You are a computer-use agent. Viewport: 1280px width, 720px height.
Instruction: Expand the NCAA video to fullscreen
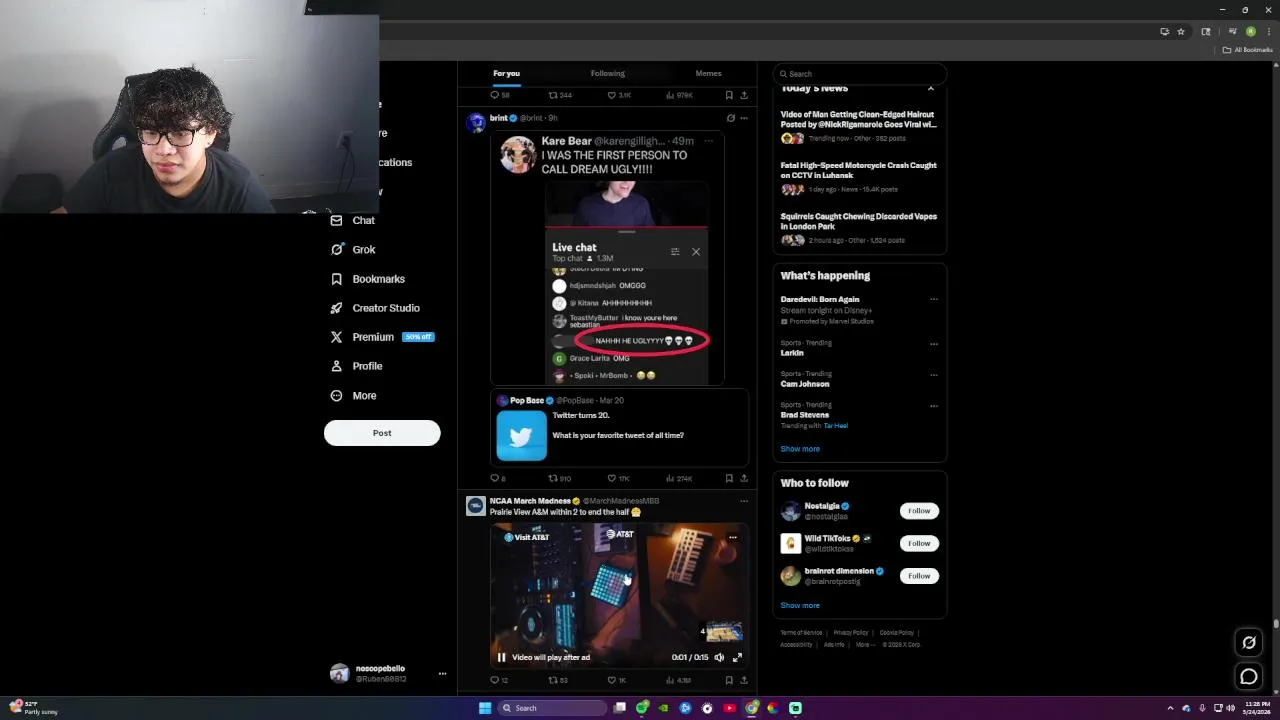click(x=737, y=657)
